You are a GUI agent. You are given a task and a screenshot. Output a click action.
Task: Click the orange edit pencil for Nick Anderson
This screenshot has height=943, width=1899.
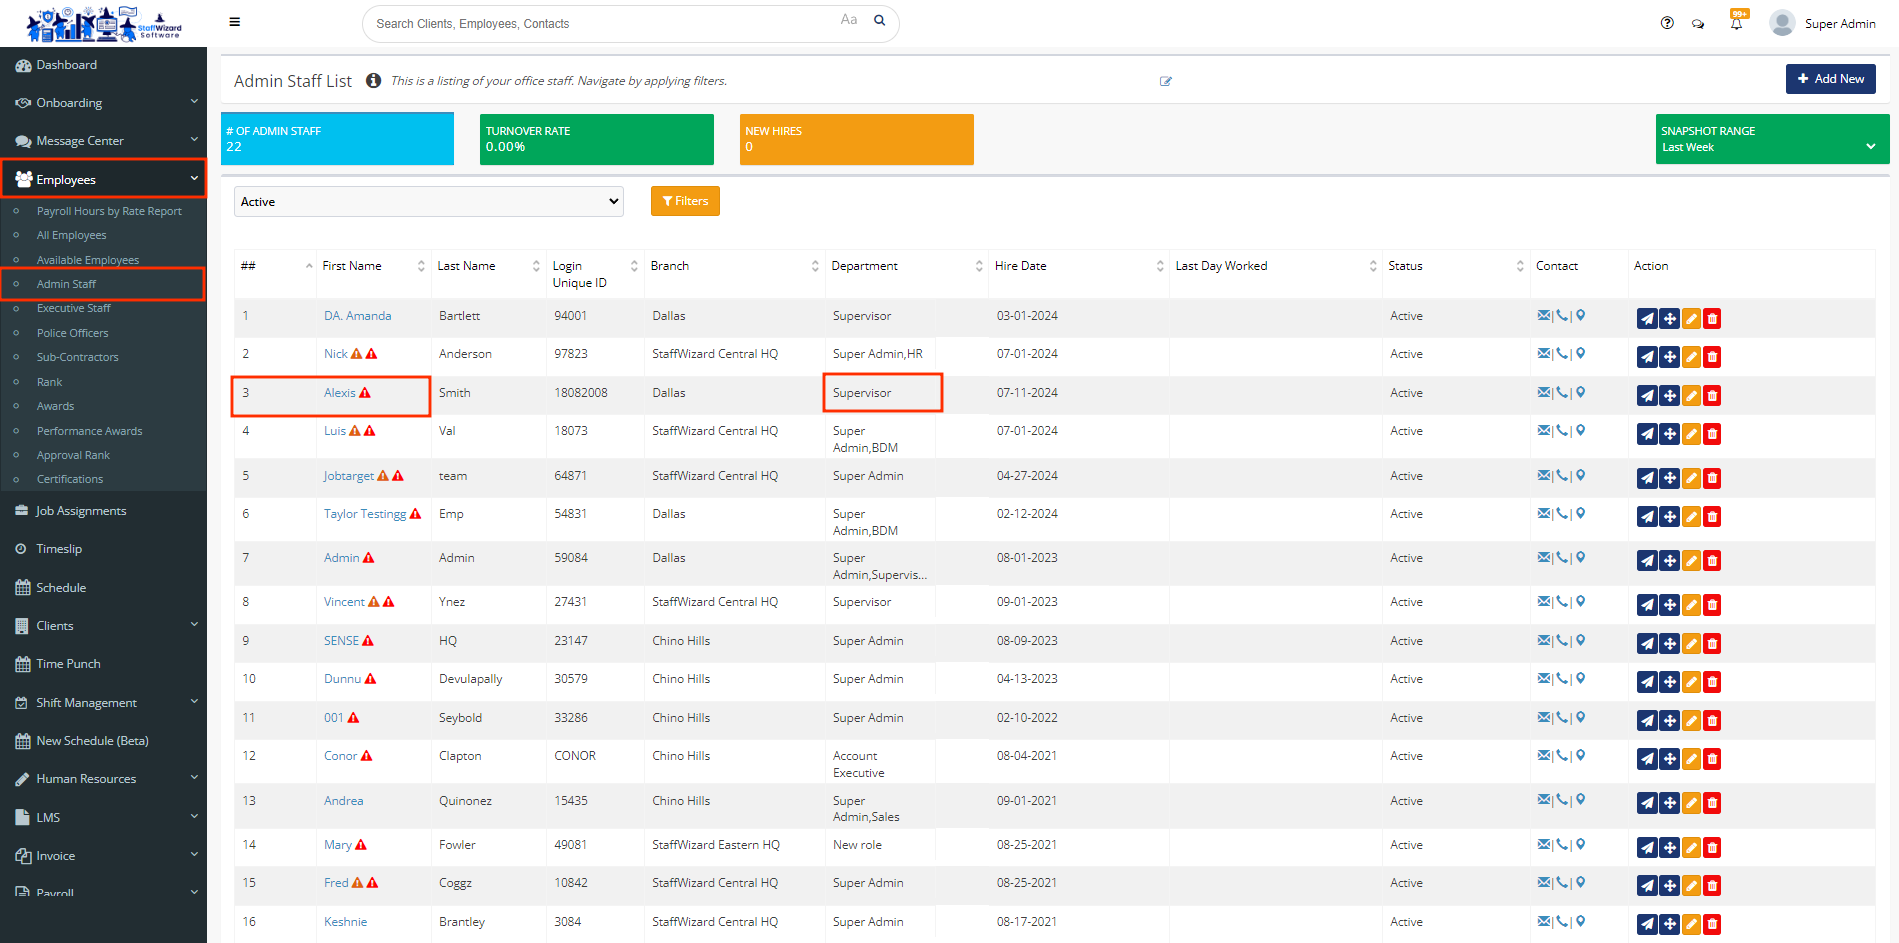tap(1691, 357)
